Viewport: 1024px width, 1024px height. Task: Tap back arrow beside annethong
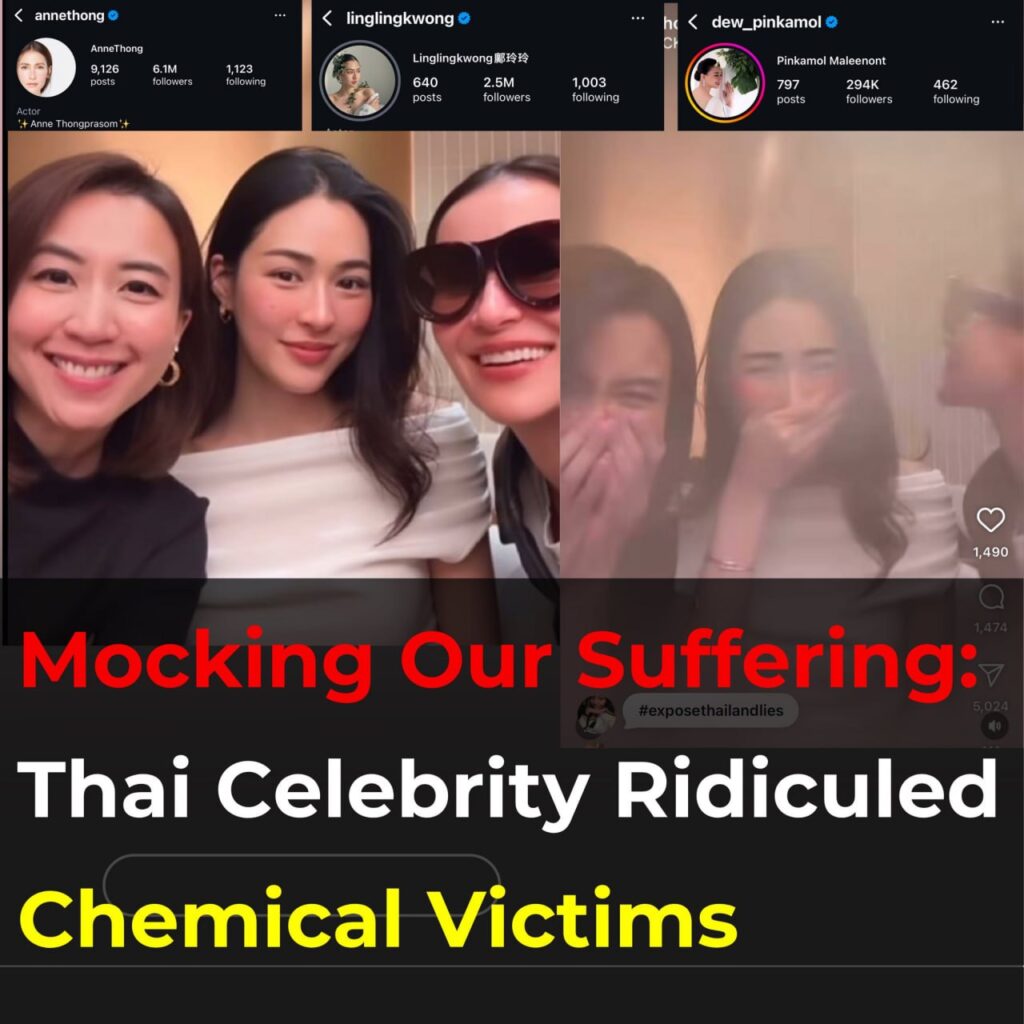point(18,15)
